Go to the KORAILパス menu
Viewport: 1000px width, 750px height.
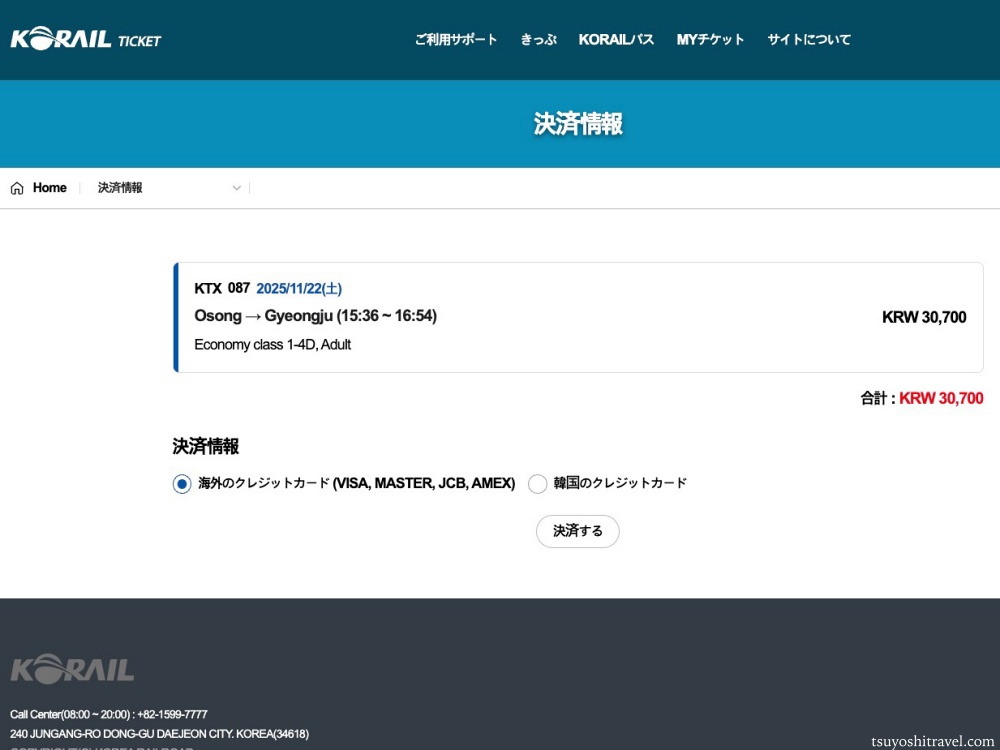pos(616,40)
